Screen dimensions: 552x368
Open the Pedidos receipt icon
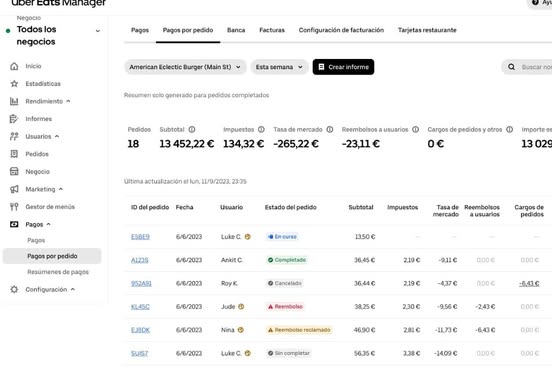(14, 154)
